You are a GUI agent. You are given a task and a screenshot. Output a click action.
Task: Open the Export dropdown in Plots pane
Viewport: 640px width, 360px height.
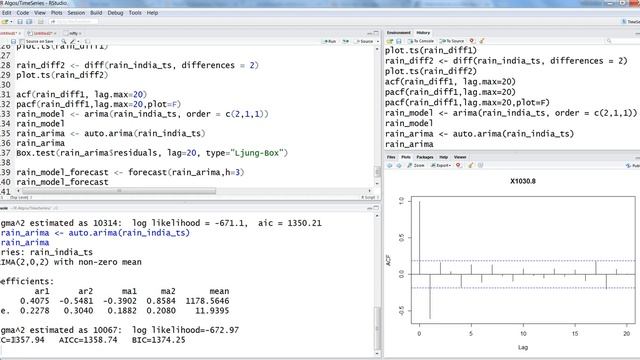(441, 165)
